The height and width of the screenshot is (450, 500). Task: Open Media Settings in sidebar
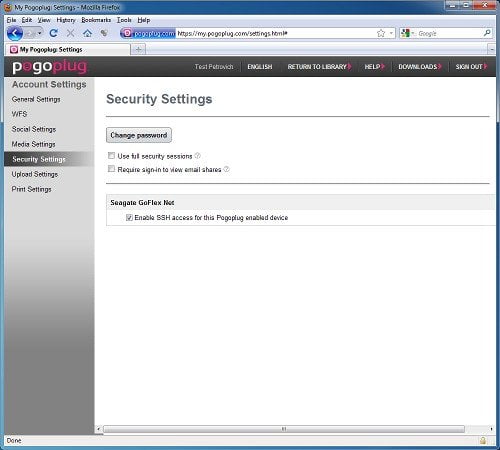[x=33, y=144]
